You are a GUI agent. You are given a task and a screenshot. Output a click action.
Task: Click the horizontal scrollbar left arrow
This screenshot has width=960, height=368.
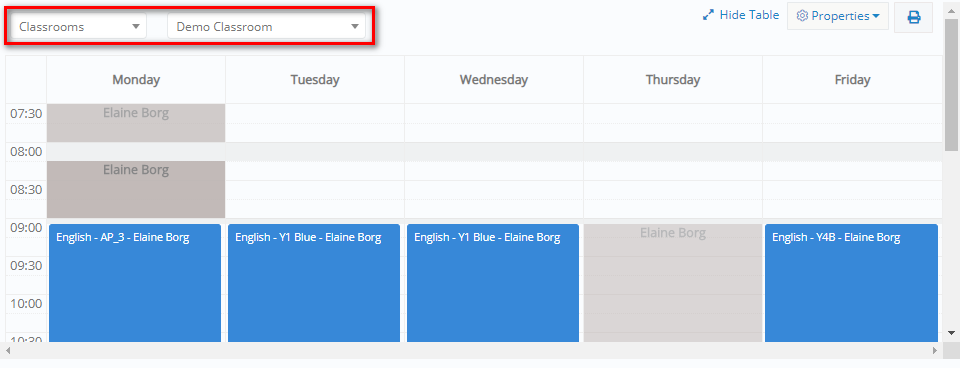pos(9,350)
